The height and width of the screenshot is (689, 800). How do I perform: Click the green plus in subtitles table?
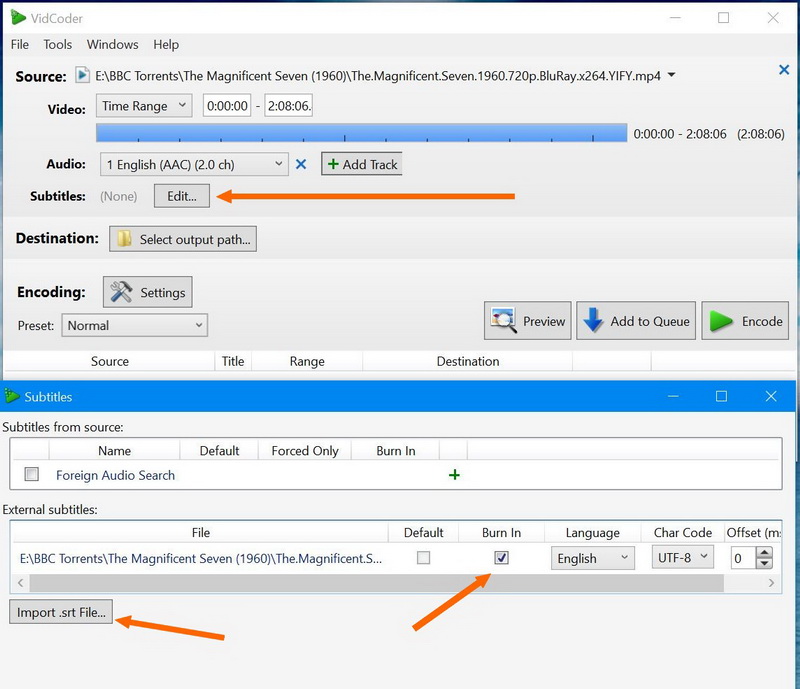coord(454,475)
